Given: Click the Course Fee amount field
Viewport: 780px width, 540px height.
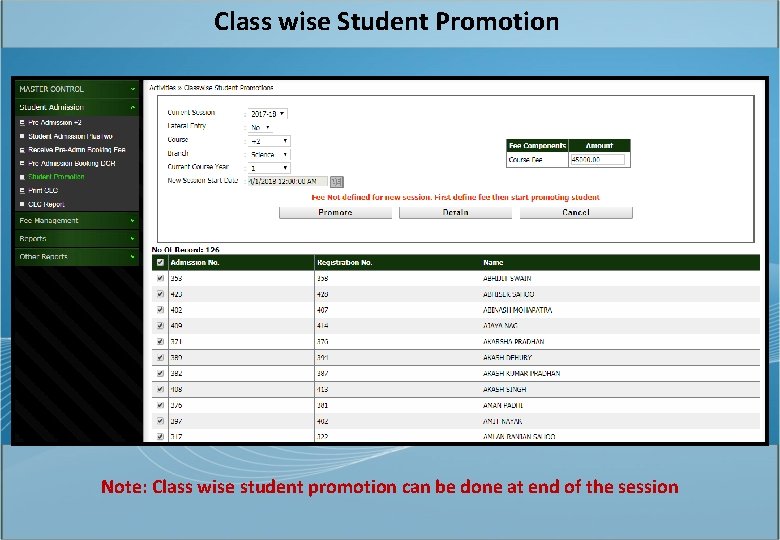Looking at the screenshot, I should [x=597, y=160].
